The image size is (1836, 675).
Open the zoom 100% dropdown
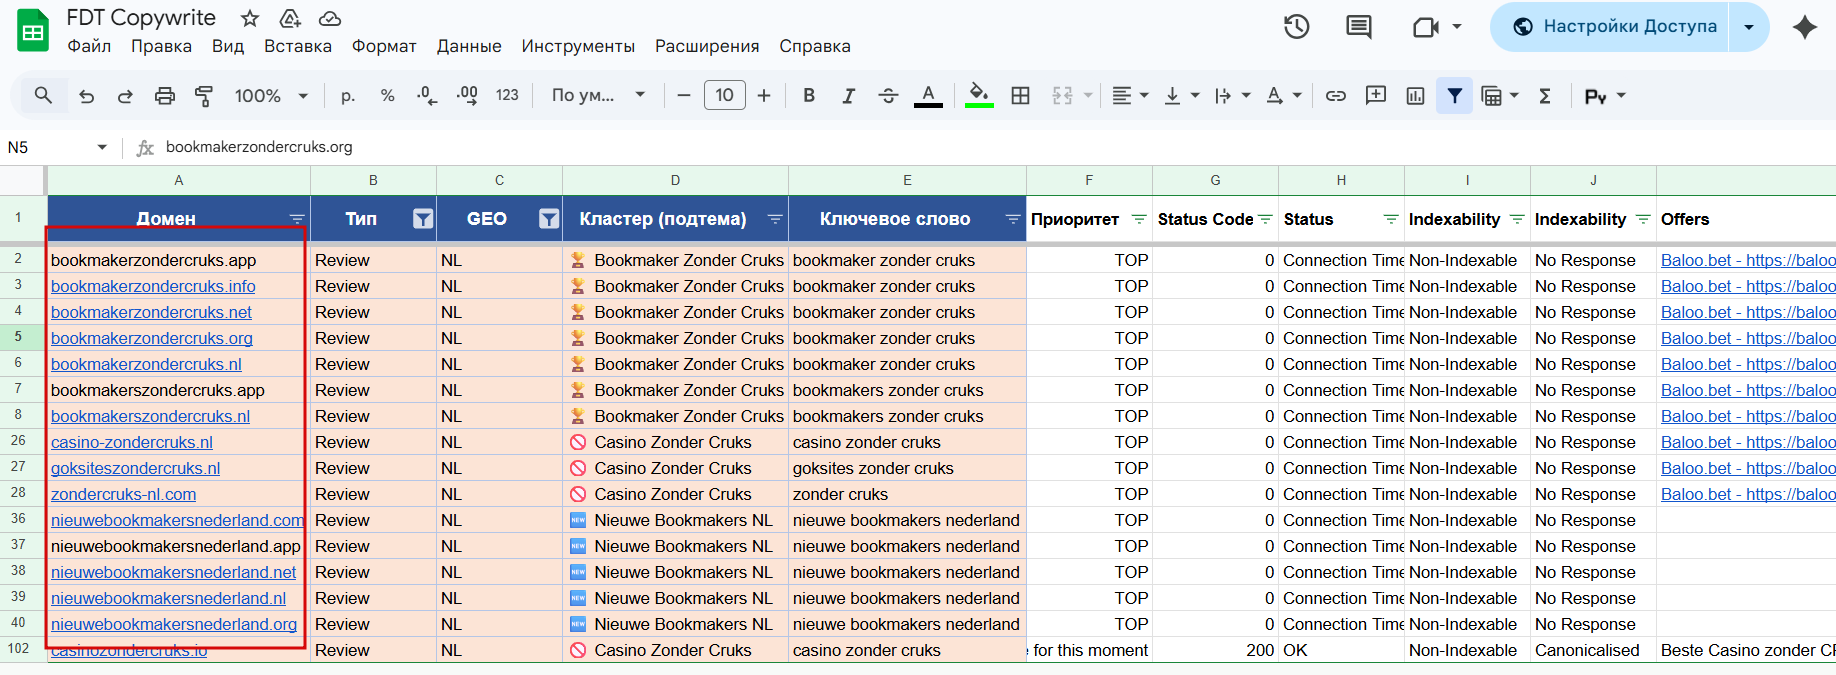tap(271, 96)
